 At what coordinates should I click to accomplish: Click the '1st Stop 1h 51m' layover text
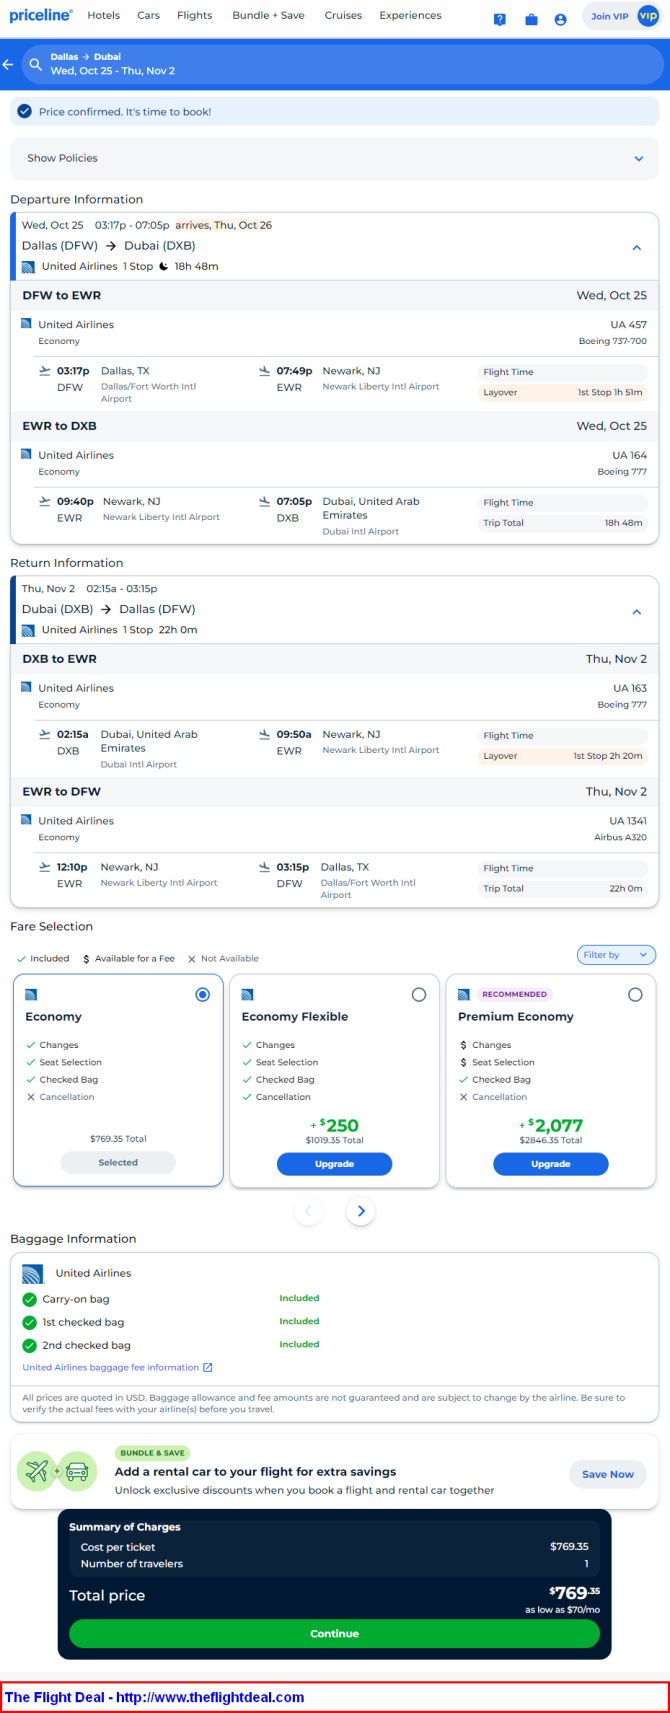pos(610,392)
